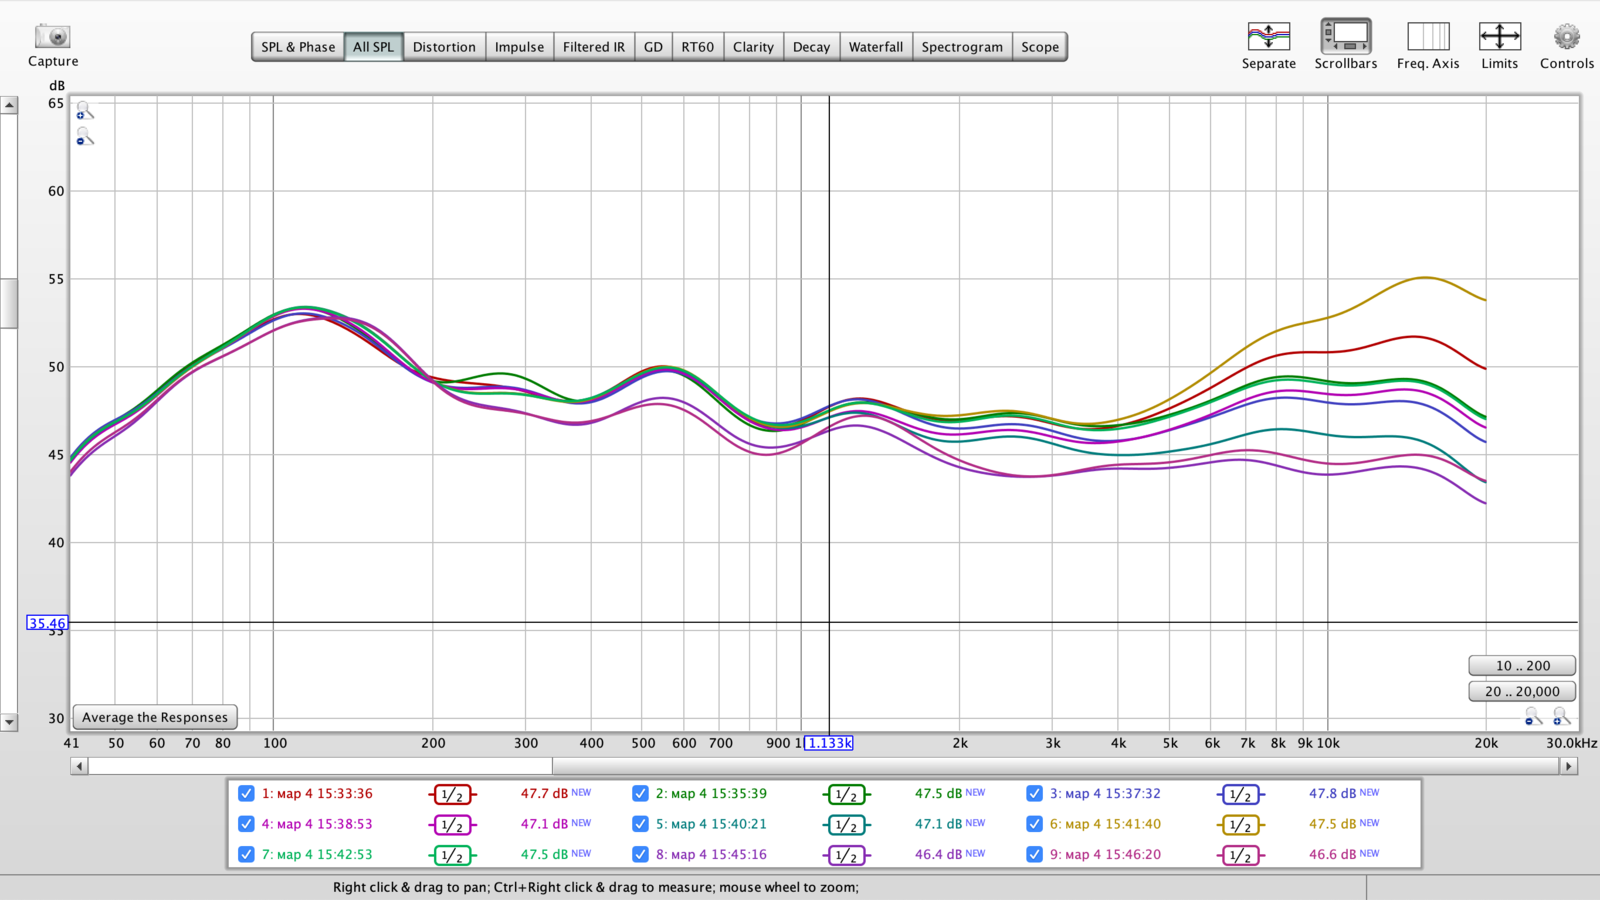
Task: Click horizontal scrollbar right arrow
Action: pos(1569,766)
